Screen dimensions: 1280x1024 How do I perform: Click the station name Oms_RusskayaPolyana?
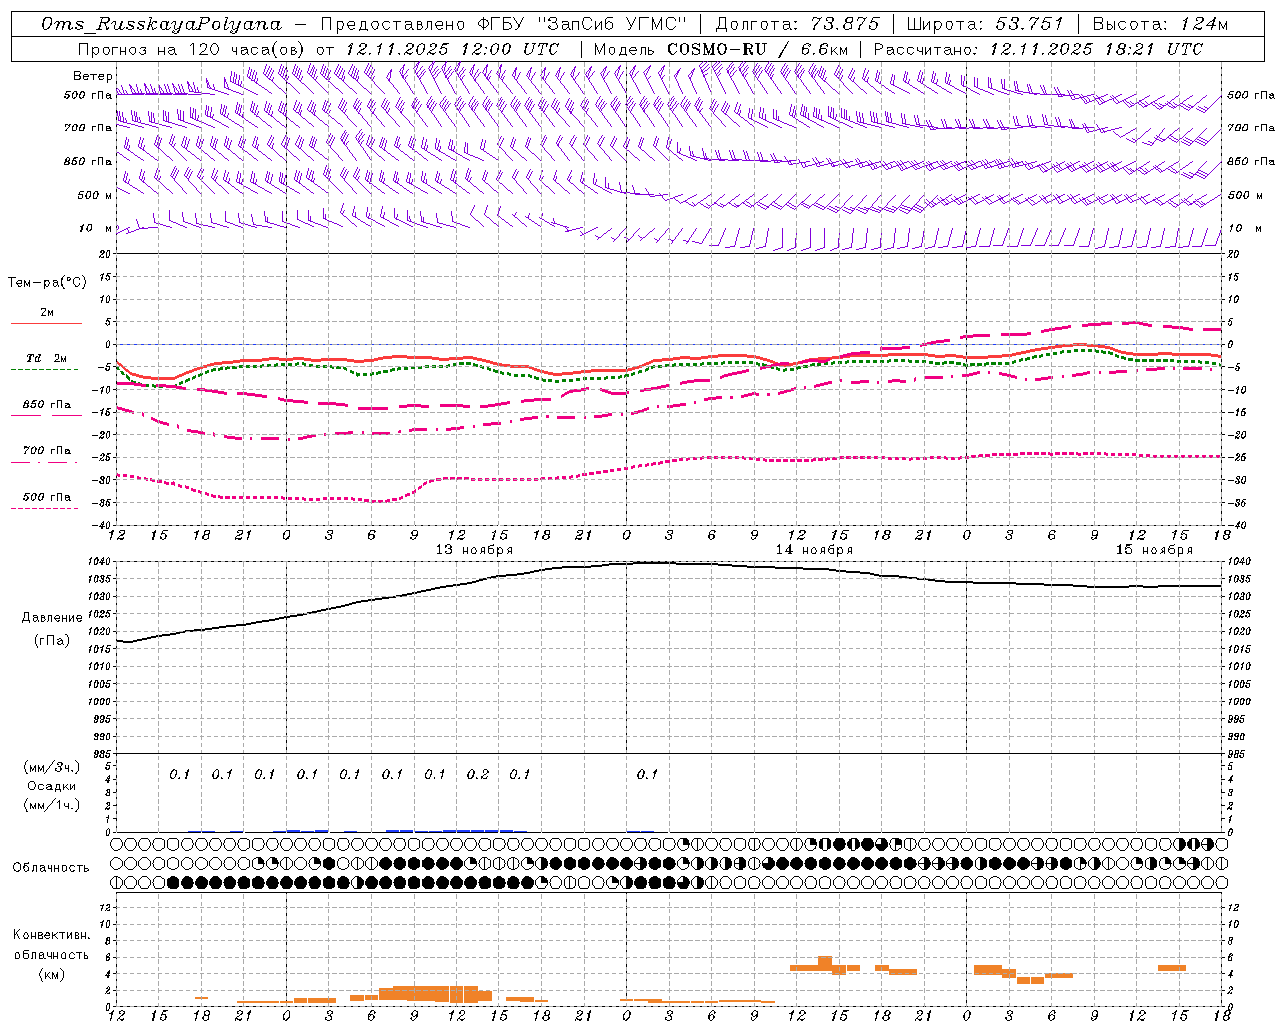(162, 24)
